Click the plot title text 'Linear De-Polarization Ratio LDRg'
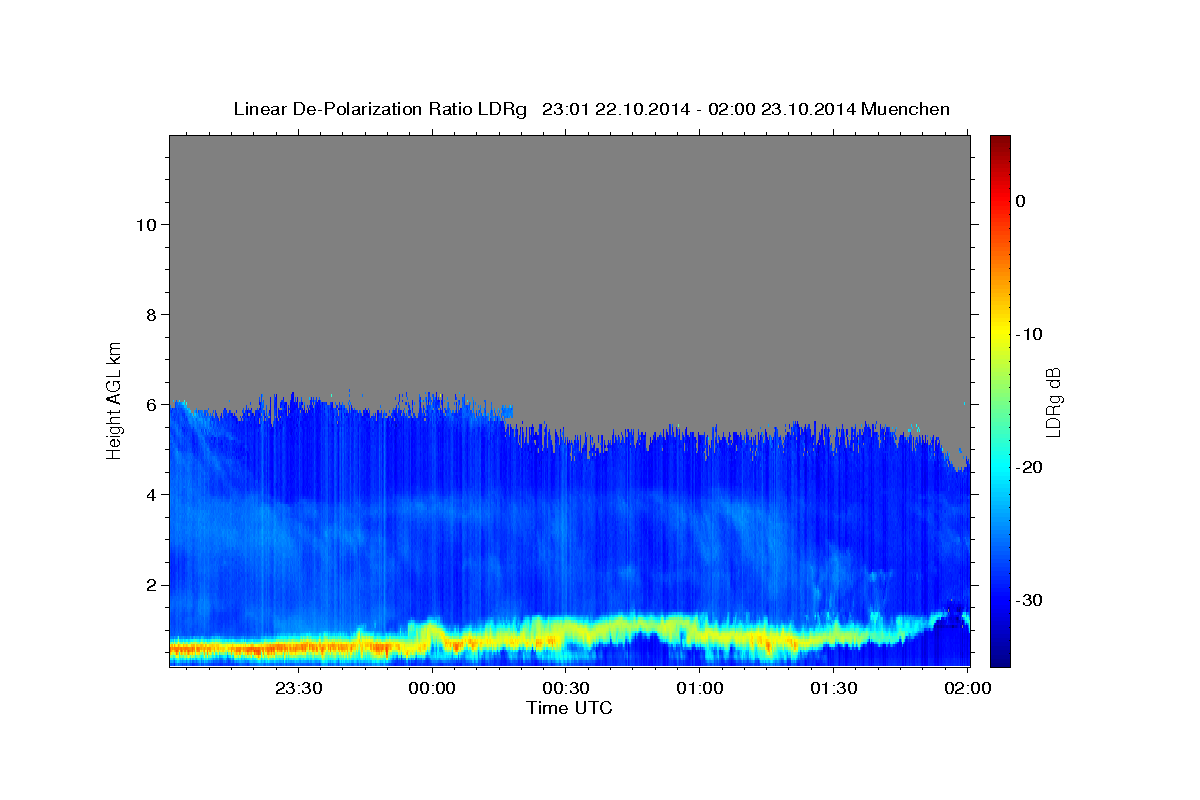Screen dimensions: 1200x800 point(380,109)
